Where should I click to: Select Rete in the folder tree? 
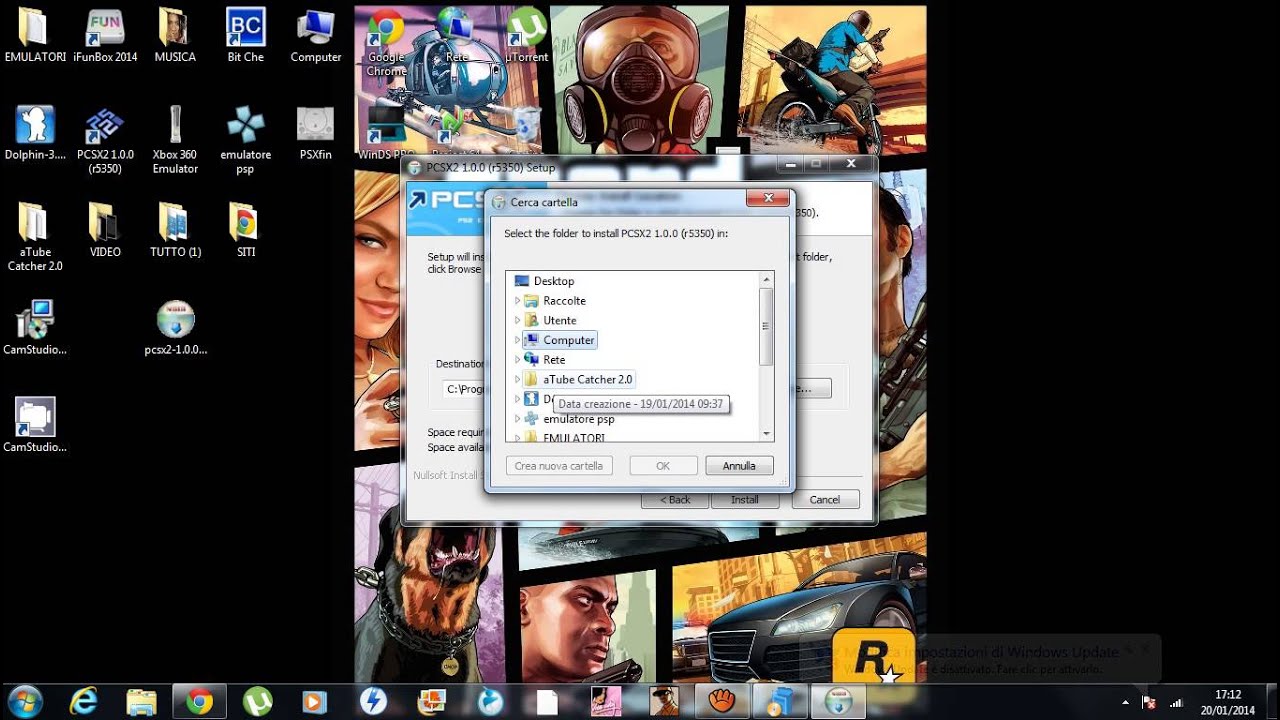tap(554, 360)
